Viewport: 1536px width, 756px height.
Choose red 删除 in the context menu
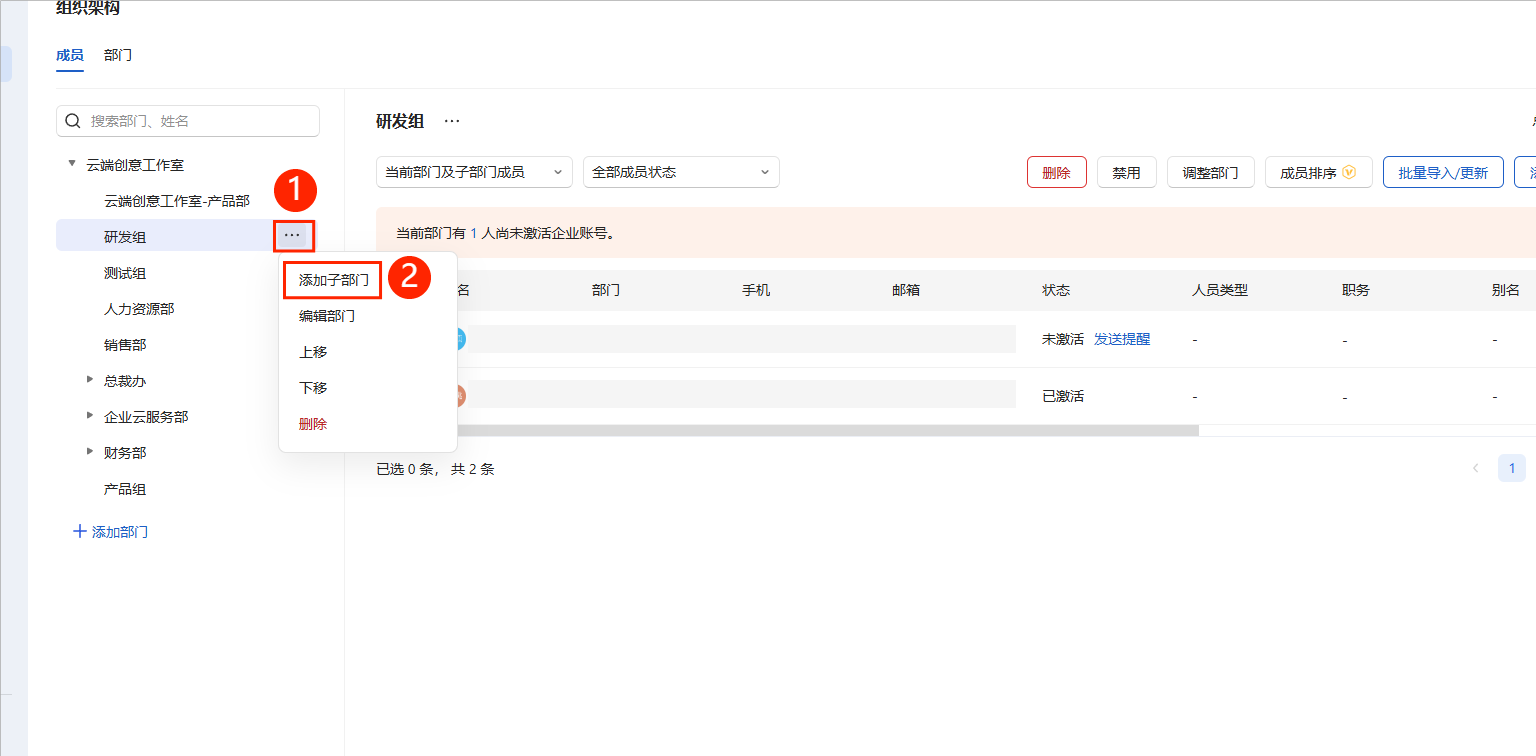(313, 424)
